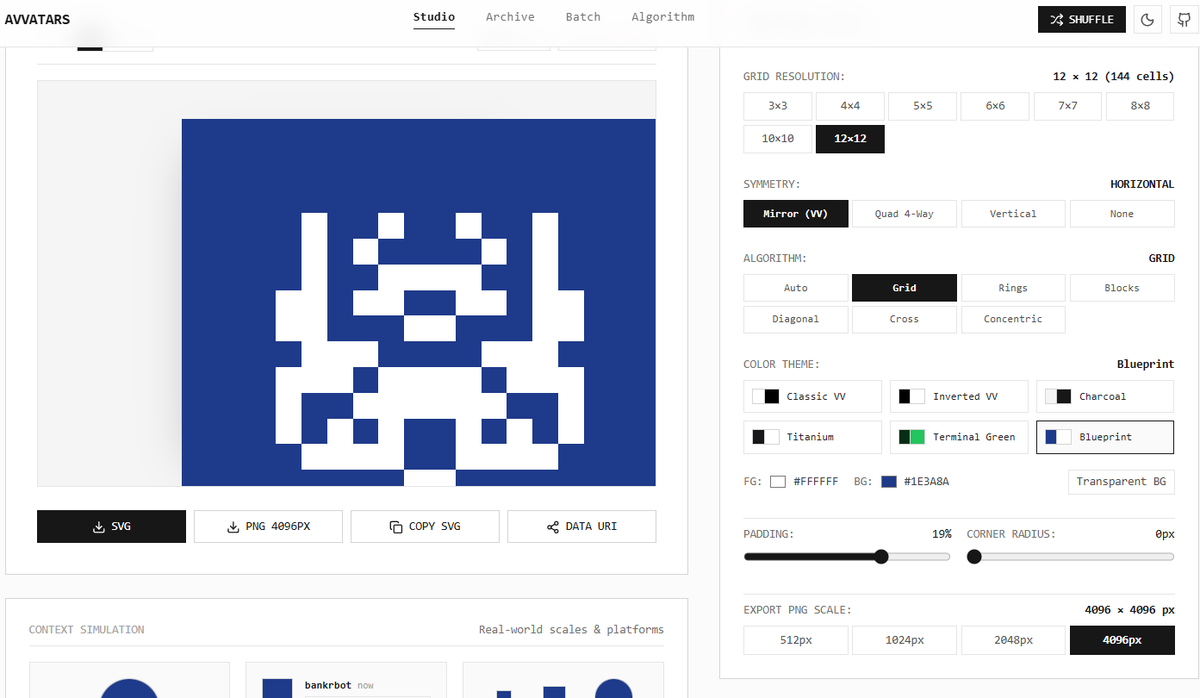Change grid resolution to 10×10
This screenshot has width=1200, height=698.
click(778, 139)
